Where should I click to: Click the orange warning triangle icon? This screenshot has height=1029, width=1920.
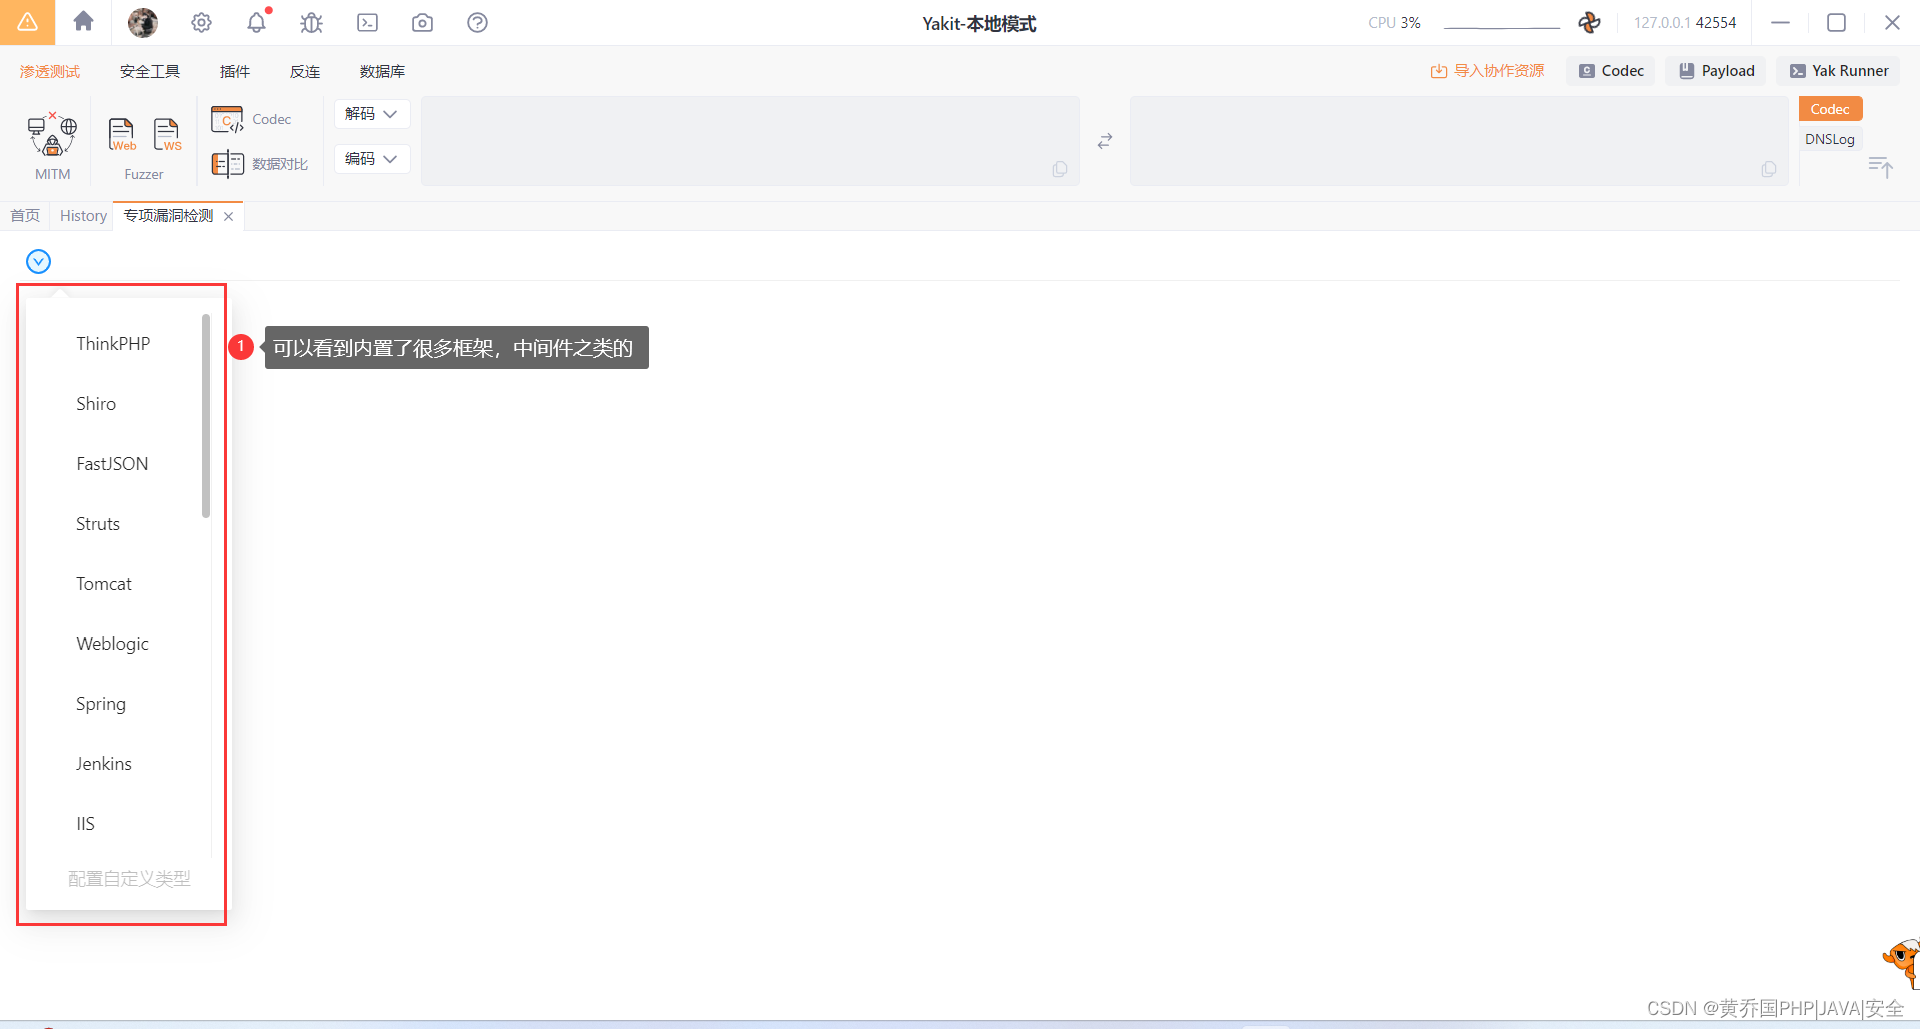(27, 22)
